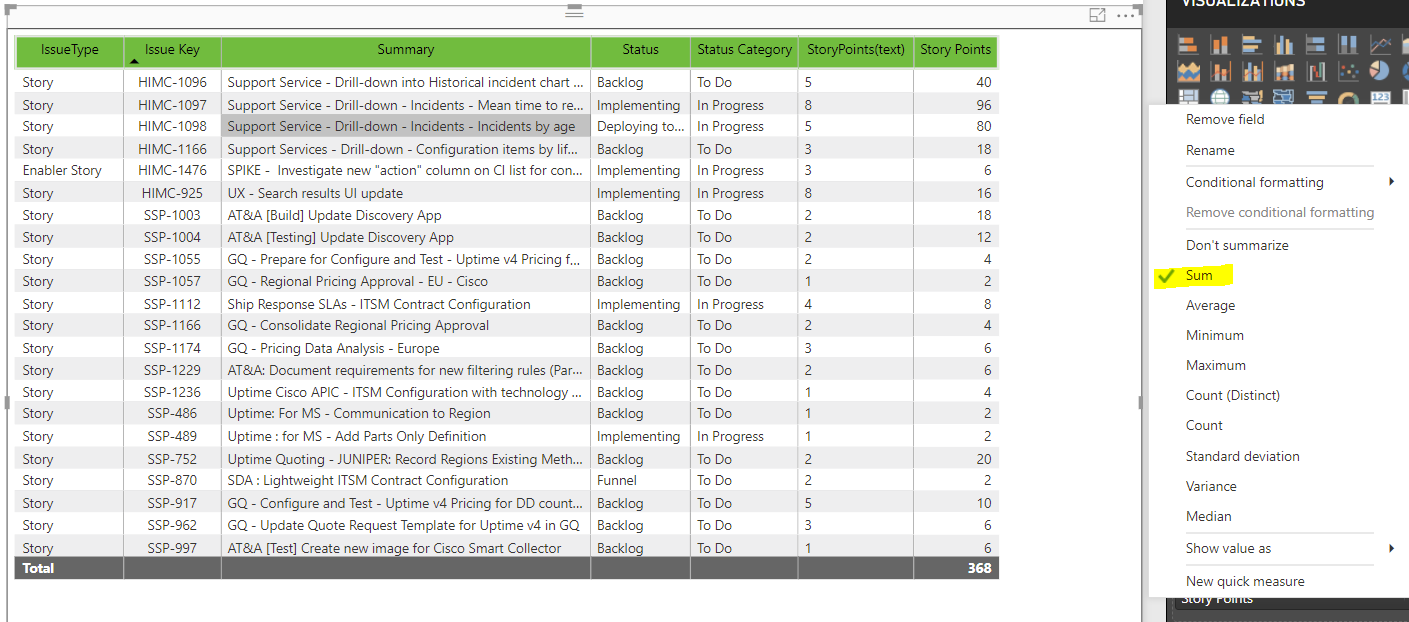Select Maximum aggregation
The width and height of the screenshot is (1409, 622).
1216,365
